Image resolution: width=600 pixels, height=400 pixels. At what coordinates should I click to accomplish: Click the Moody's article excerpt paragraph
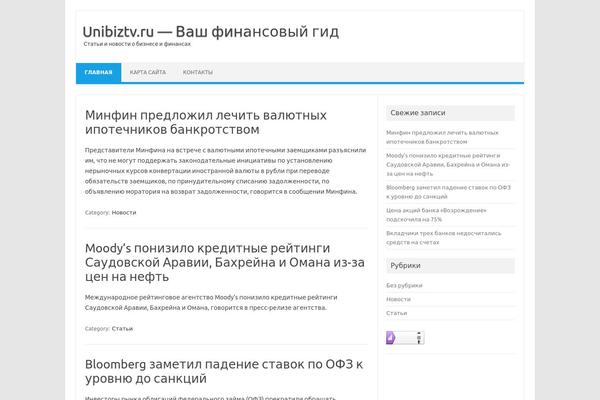(x=211, y=302)
